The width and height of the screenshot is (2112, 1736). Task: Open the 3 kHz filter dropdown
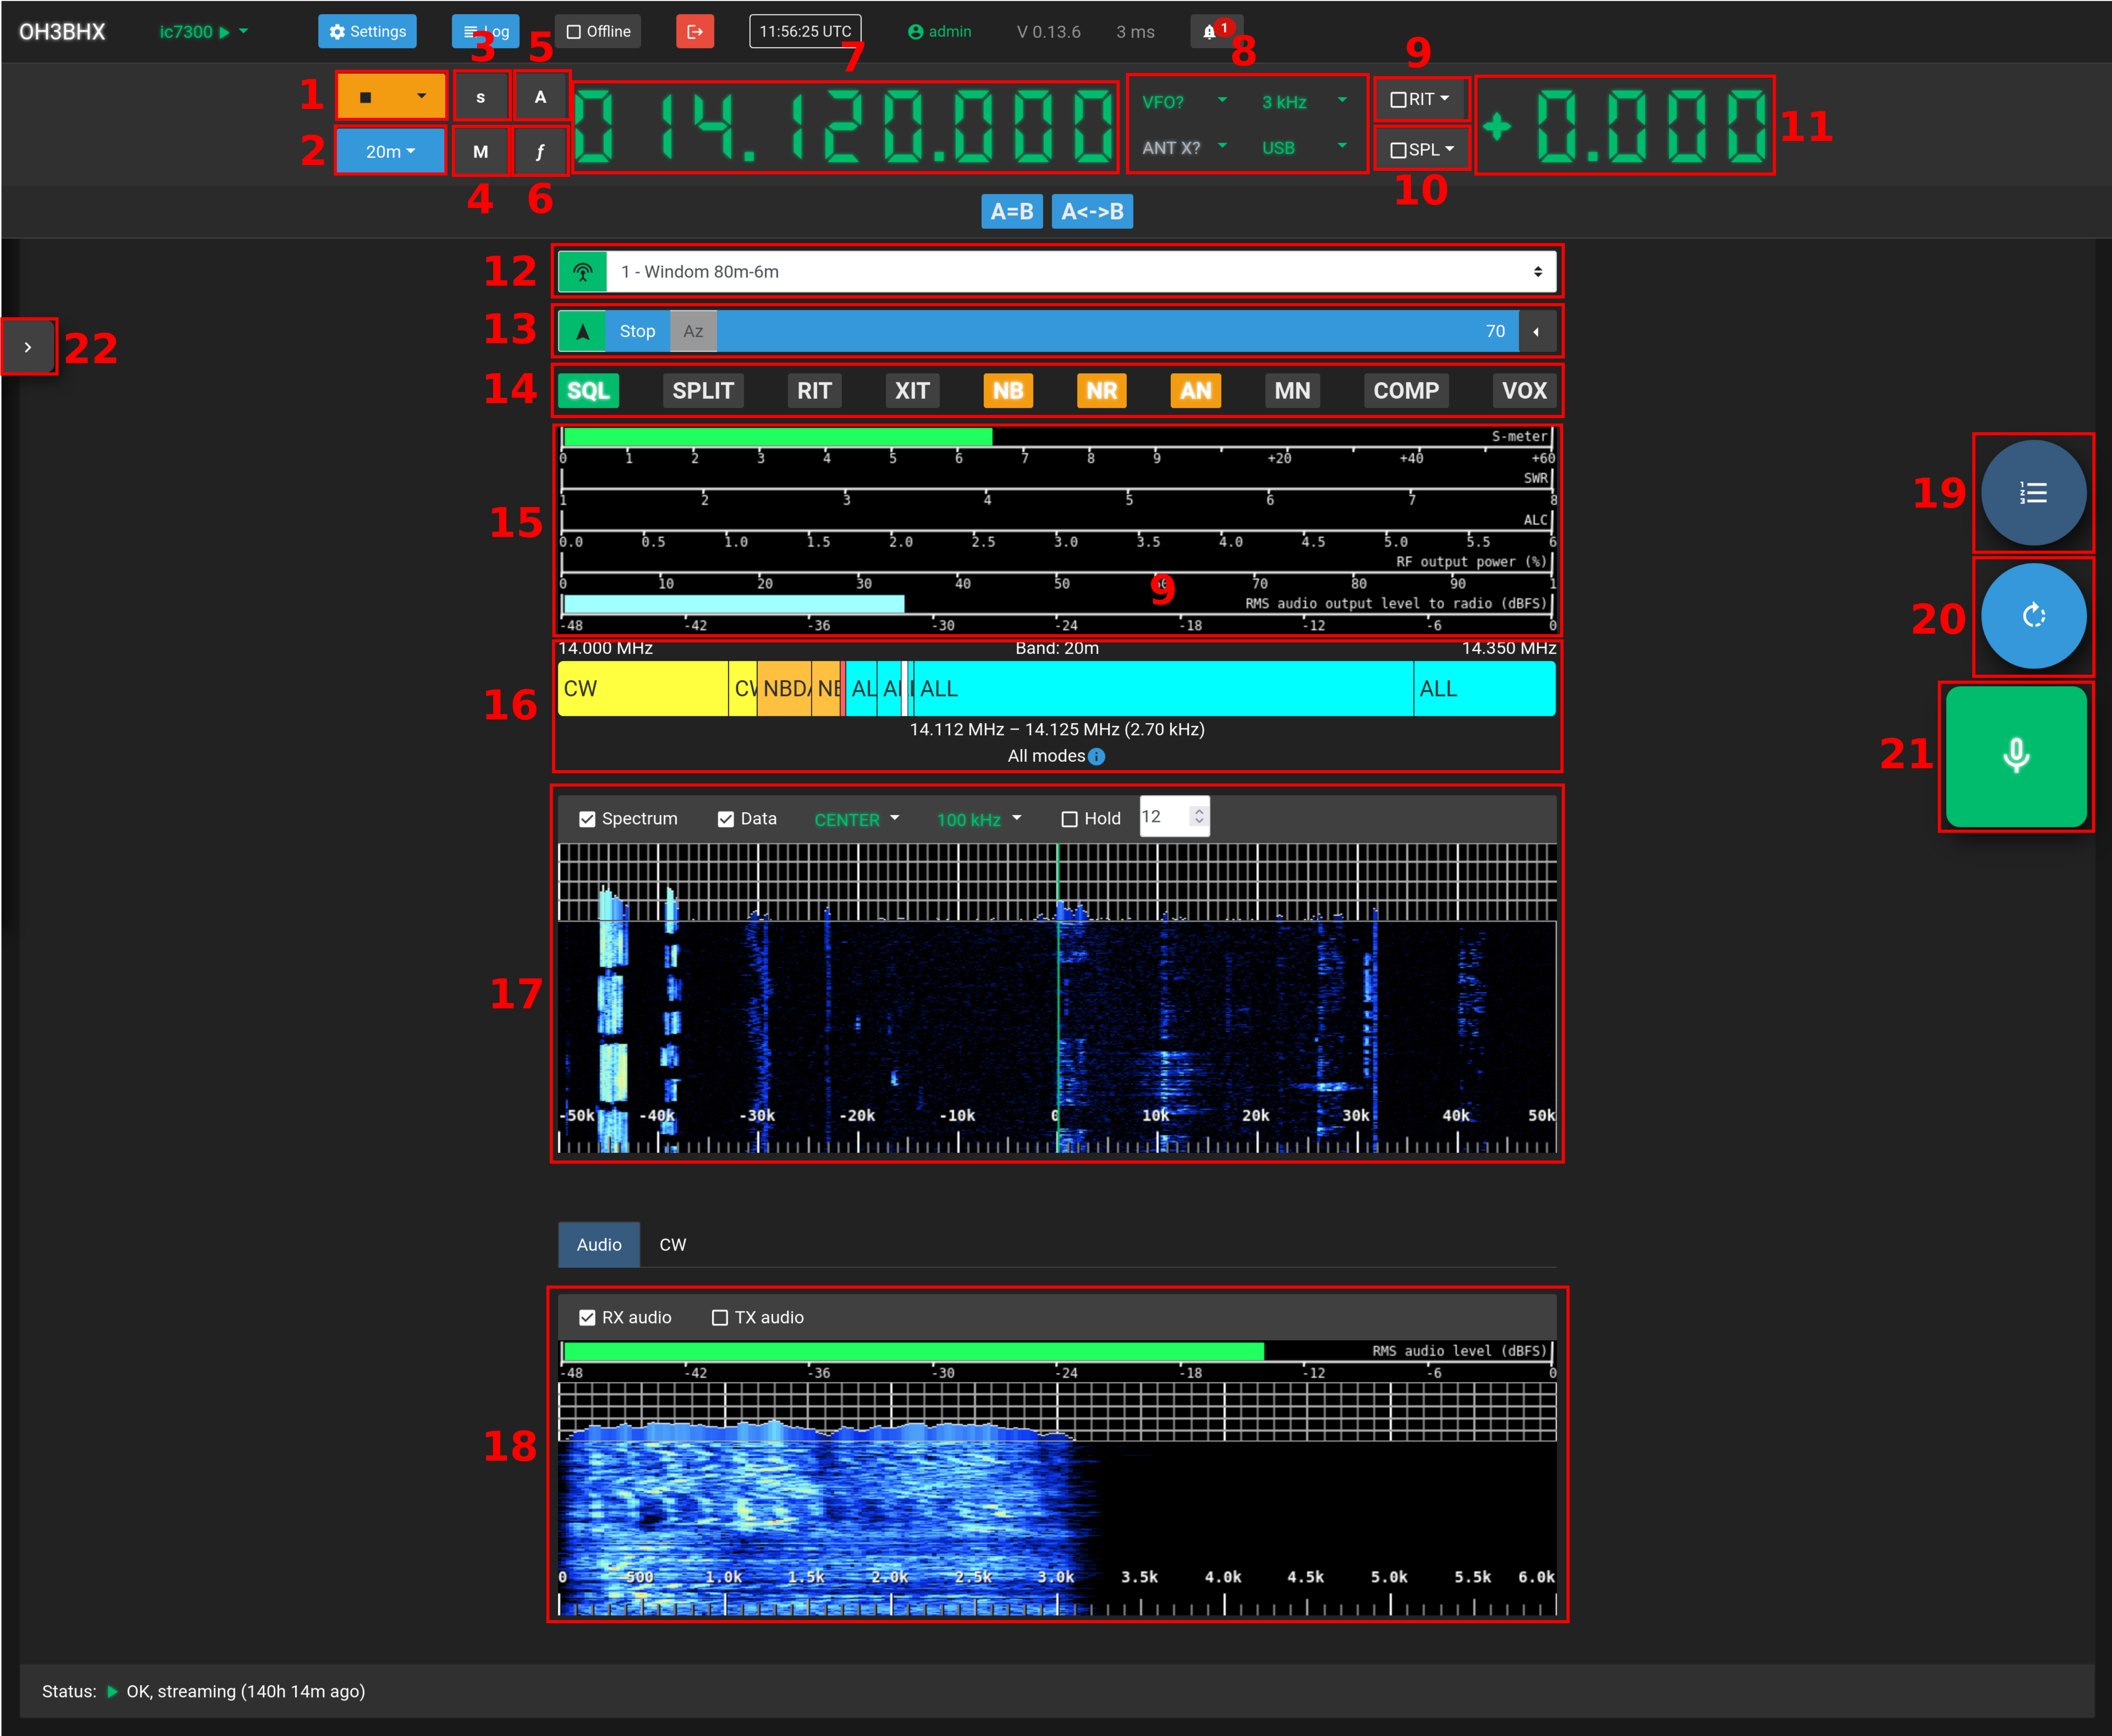tap(1304, 102)
